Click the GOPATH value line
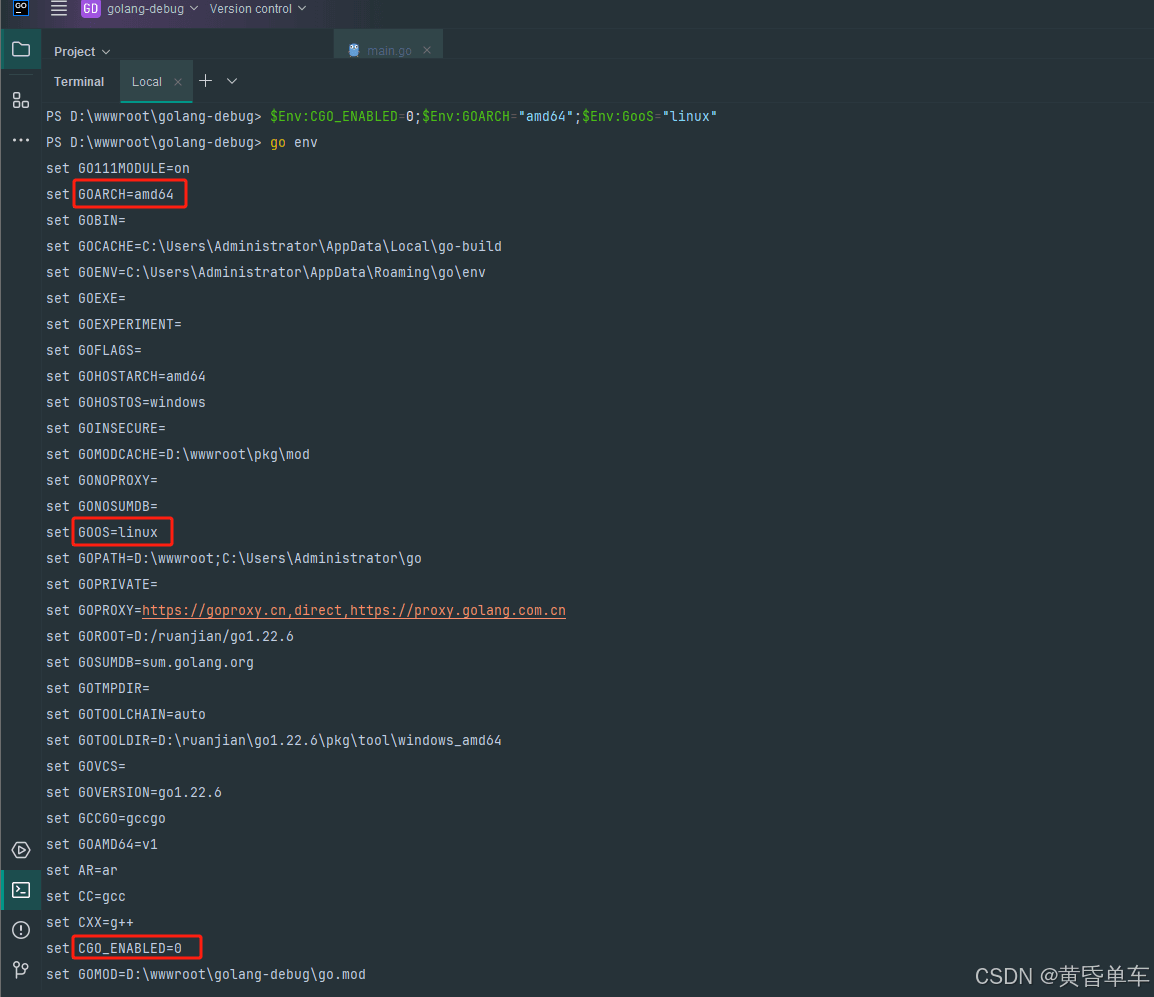Screen dimensions: 1154x997 tap(234, 558)
